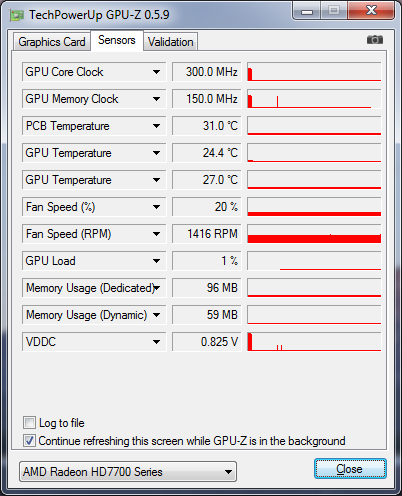Click the Fan Speed (RPM) history graph
Viewport: 402px width, 496px height.
[314, 234]
